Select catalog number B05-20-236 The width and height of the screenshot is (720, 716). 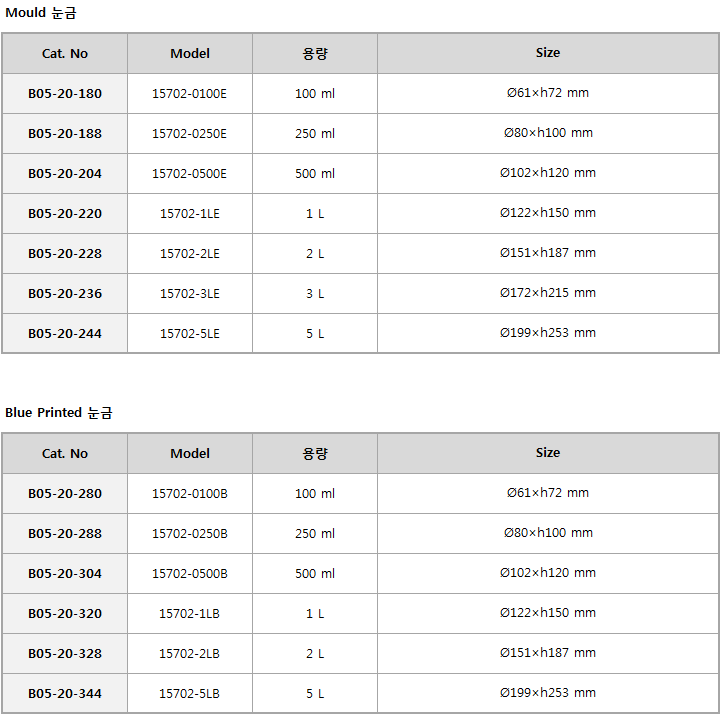click(x=65, y=293)
